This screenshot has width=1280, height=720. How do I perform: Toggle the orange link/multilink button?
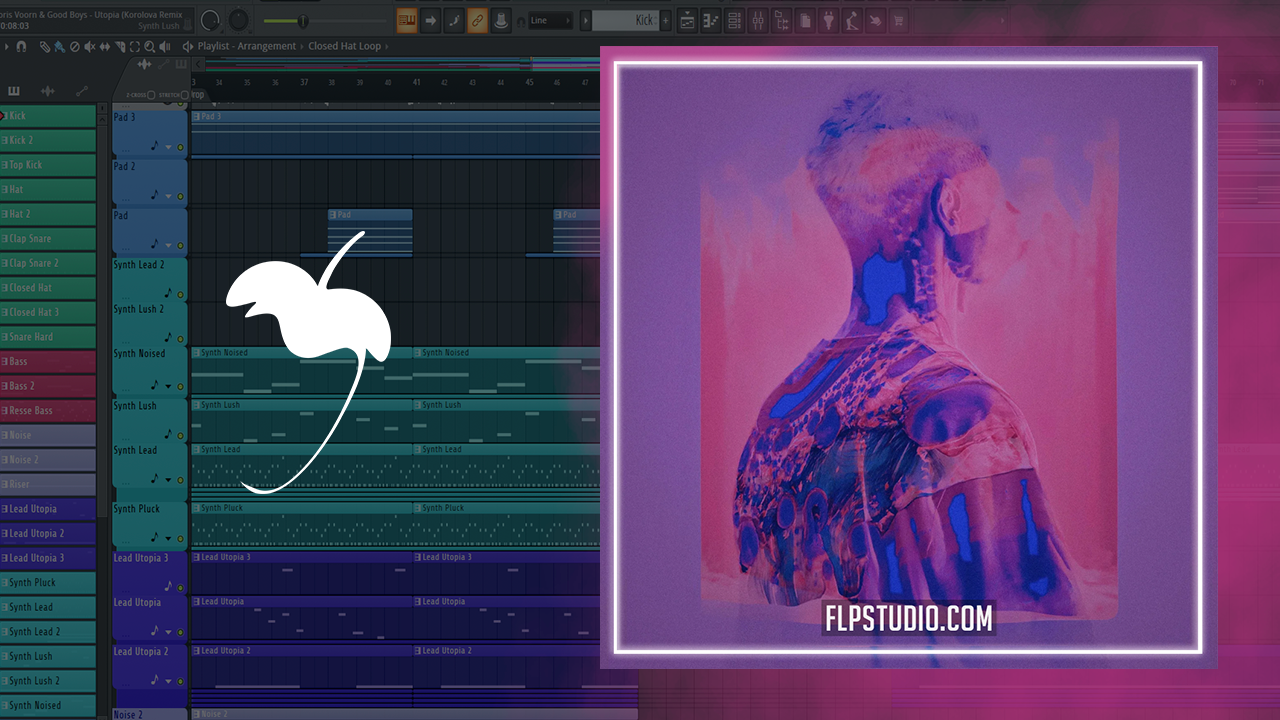[x=478, y=20]
